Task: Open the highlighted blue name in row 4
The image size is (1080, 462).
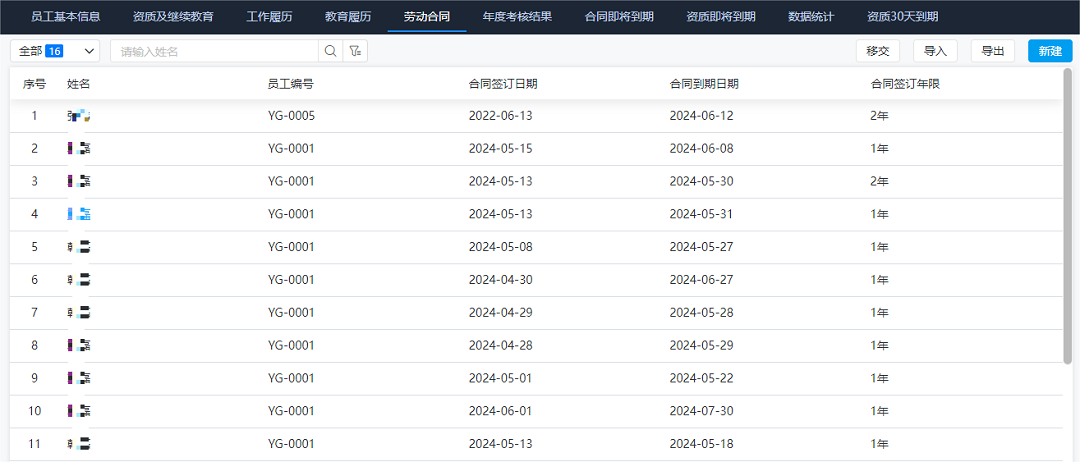Action: click(79, 214)
